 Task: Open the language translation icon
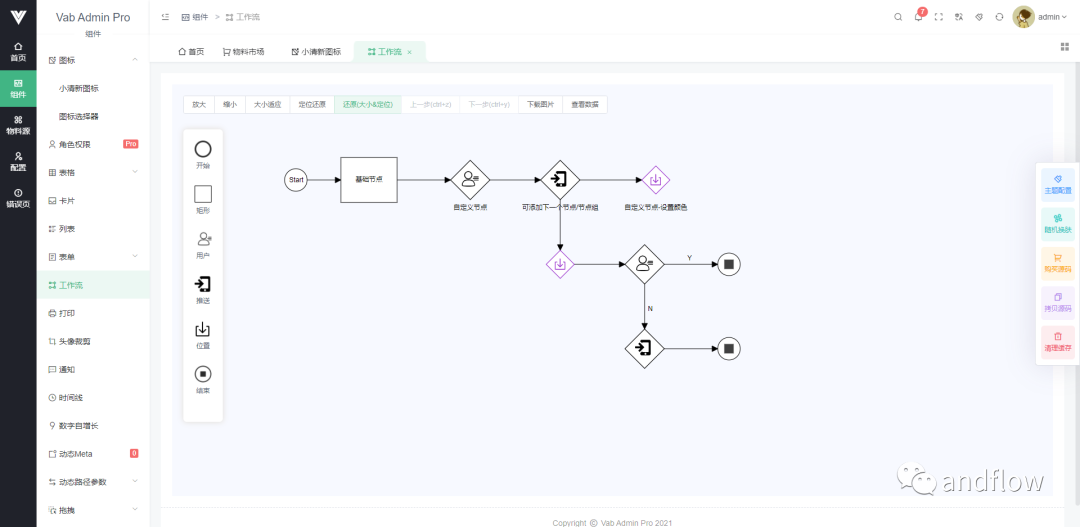(x=958, y=17)
